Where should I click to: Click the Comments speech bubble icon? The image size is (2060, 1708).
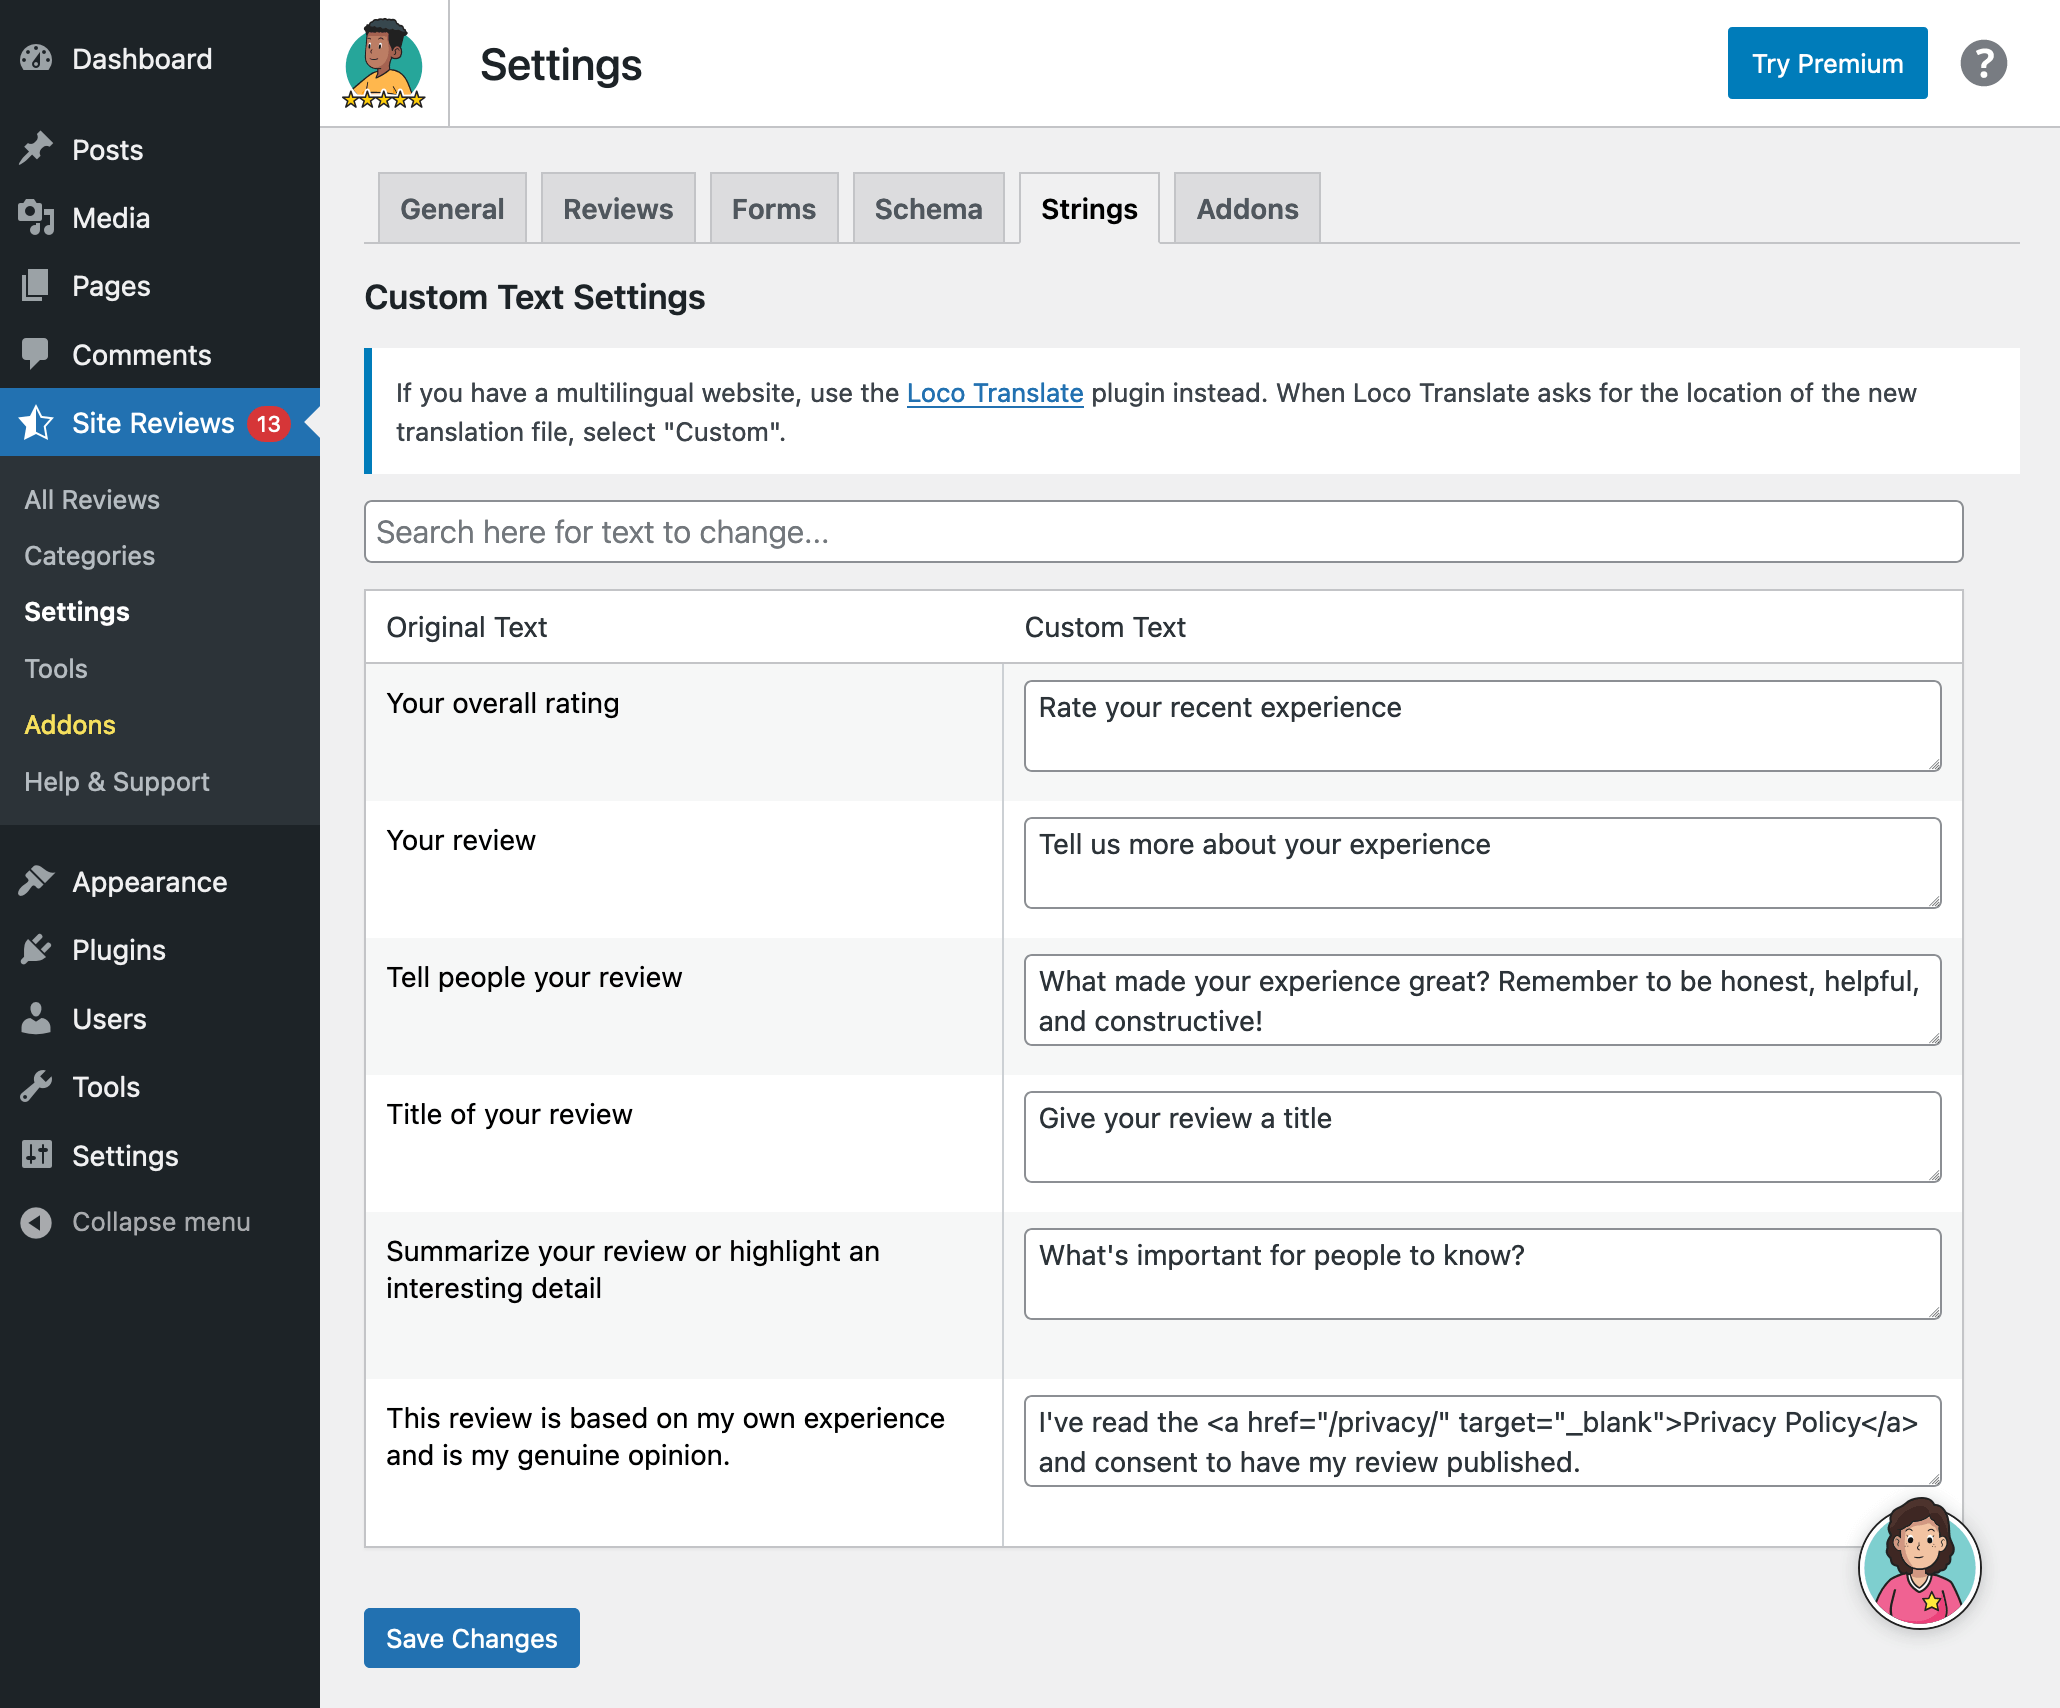(36, 354)
